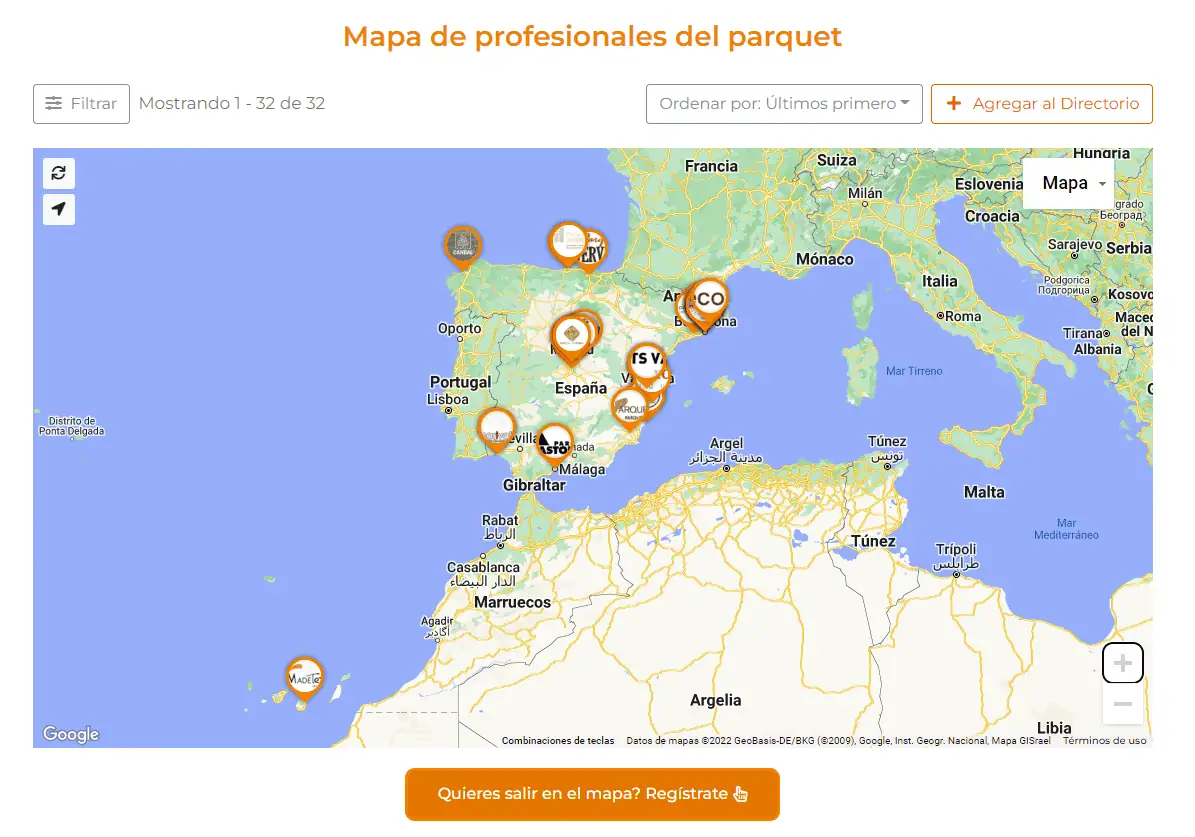Select the Barcelona marker cluster

(708, 299)
